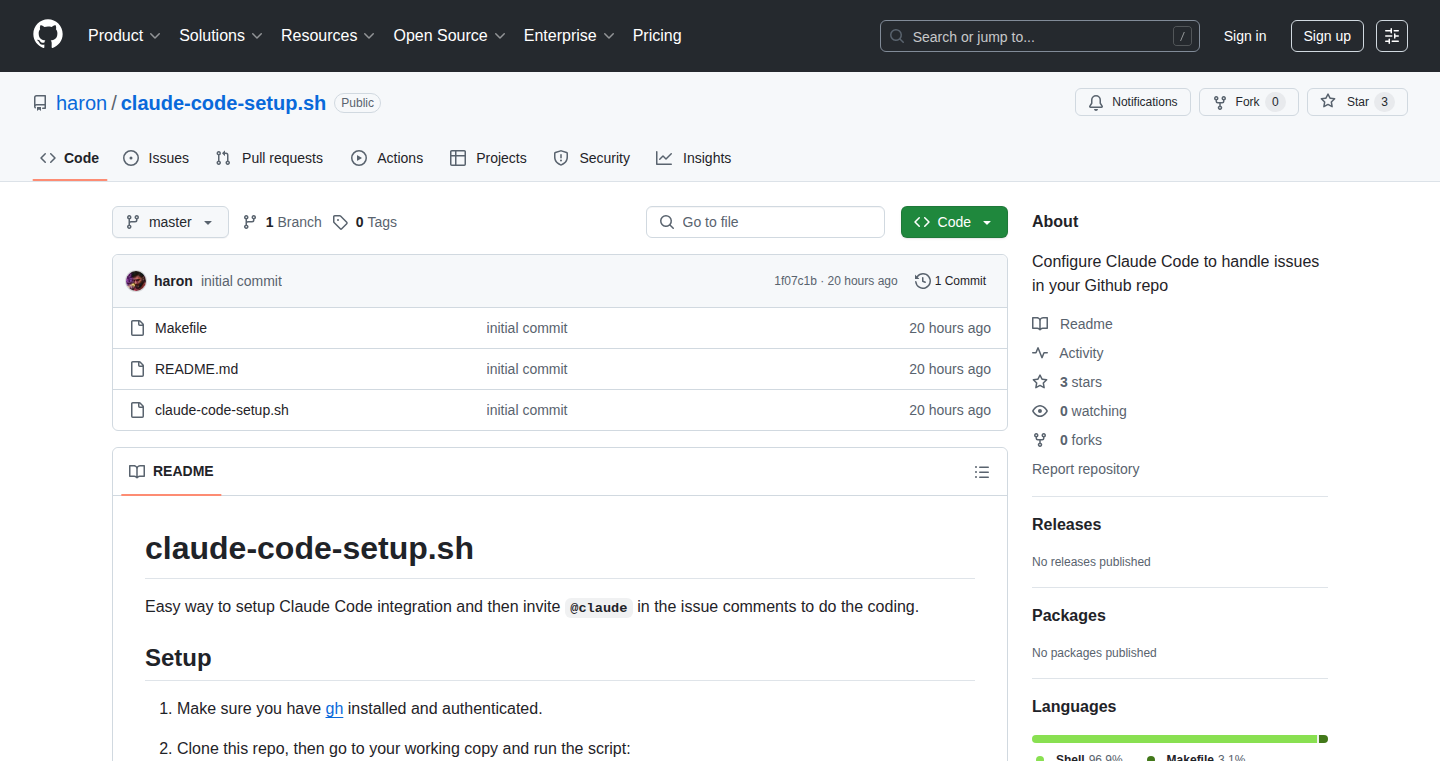Click the eye icon beside 0 watching
Viewport: 1440px width, 761px height.
1040,411
